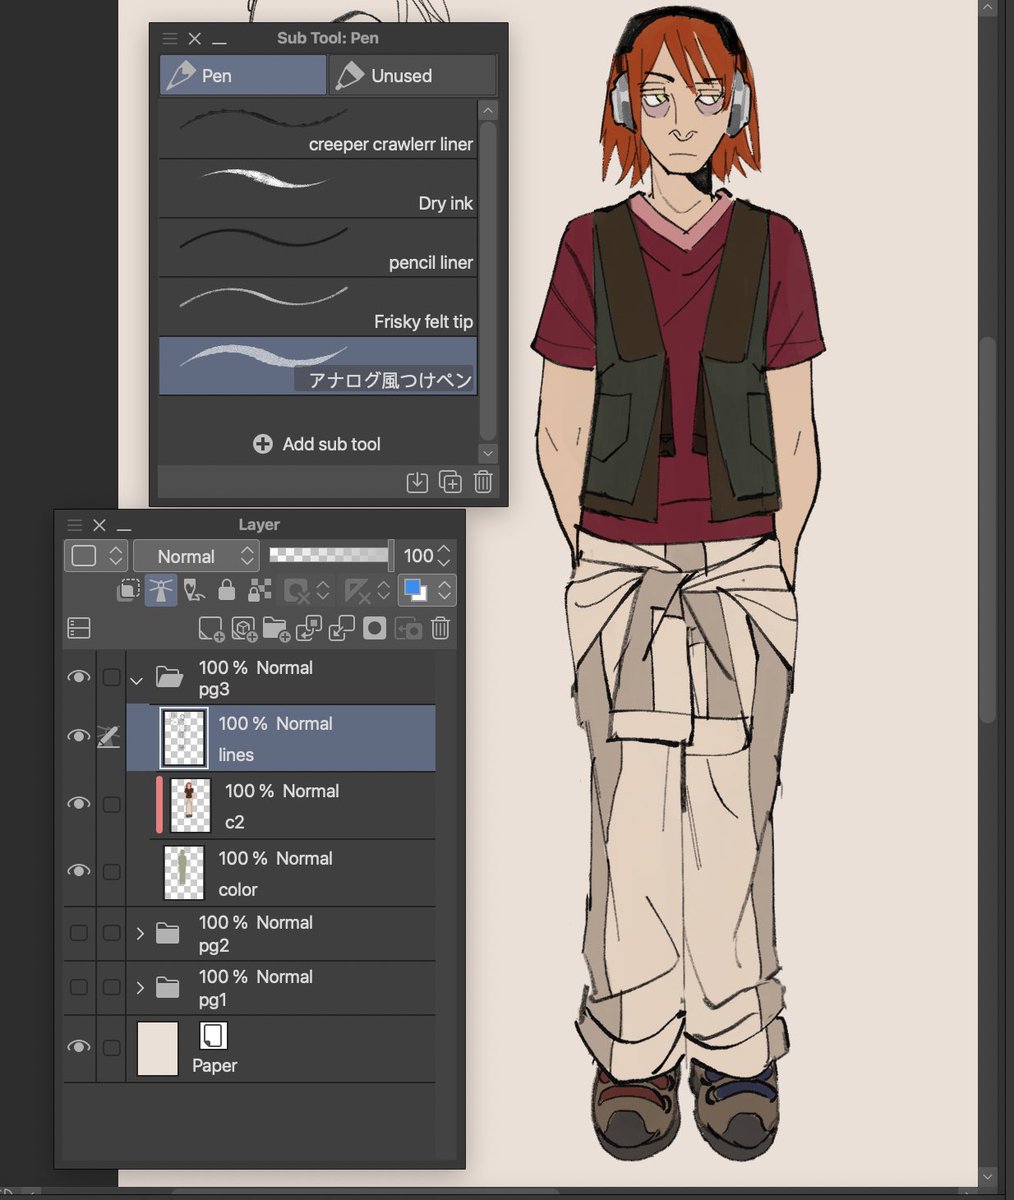Select the Frisky felt tip pen
The image size is (1014, 1200).
318,307
